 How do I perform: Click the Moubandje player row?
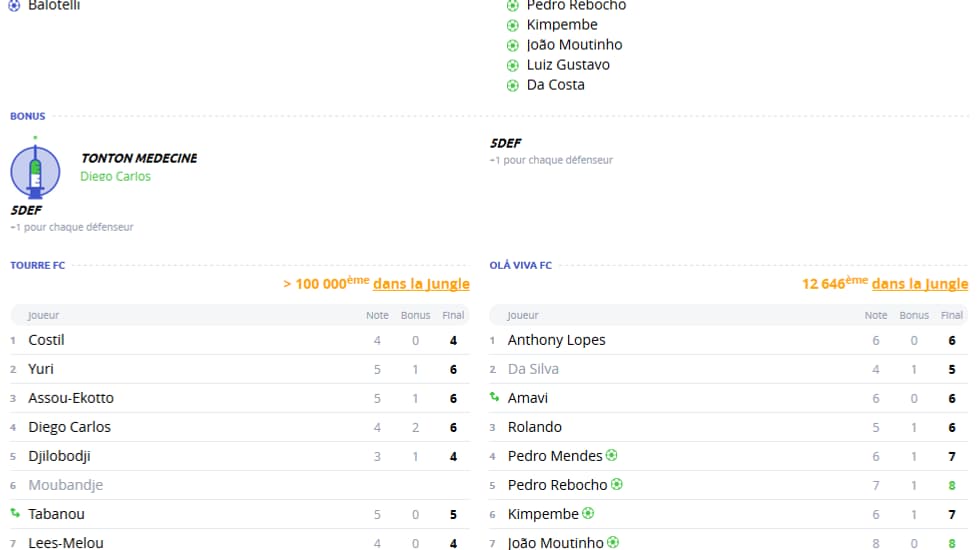[x=240, y=485]
